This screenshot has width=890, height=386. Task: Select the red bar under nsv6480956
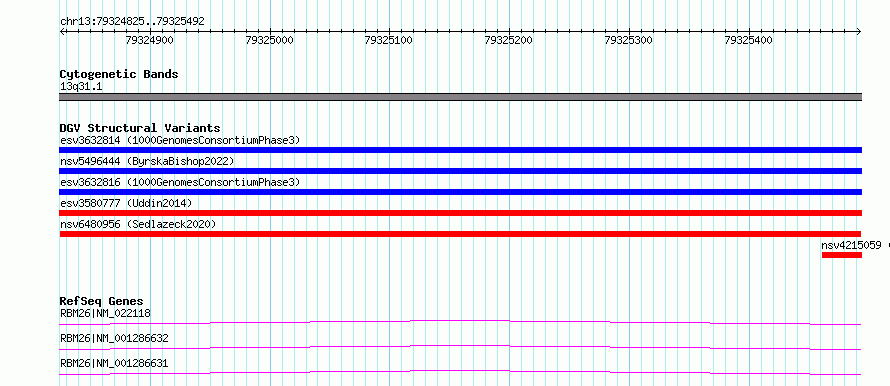pos(460,234)
